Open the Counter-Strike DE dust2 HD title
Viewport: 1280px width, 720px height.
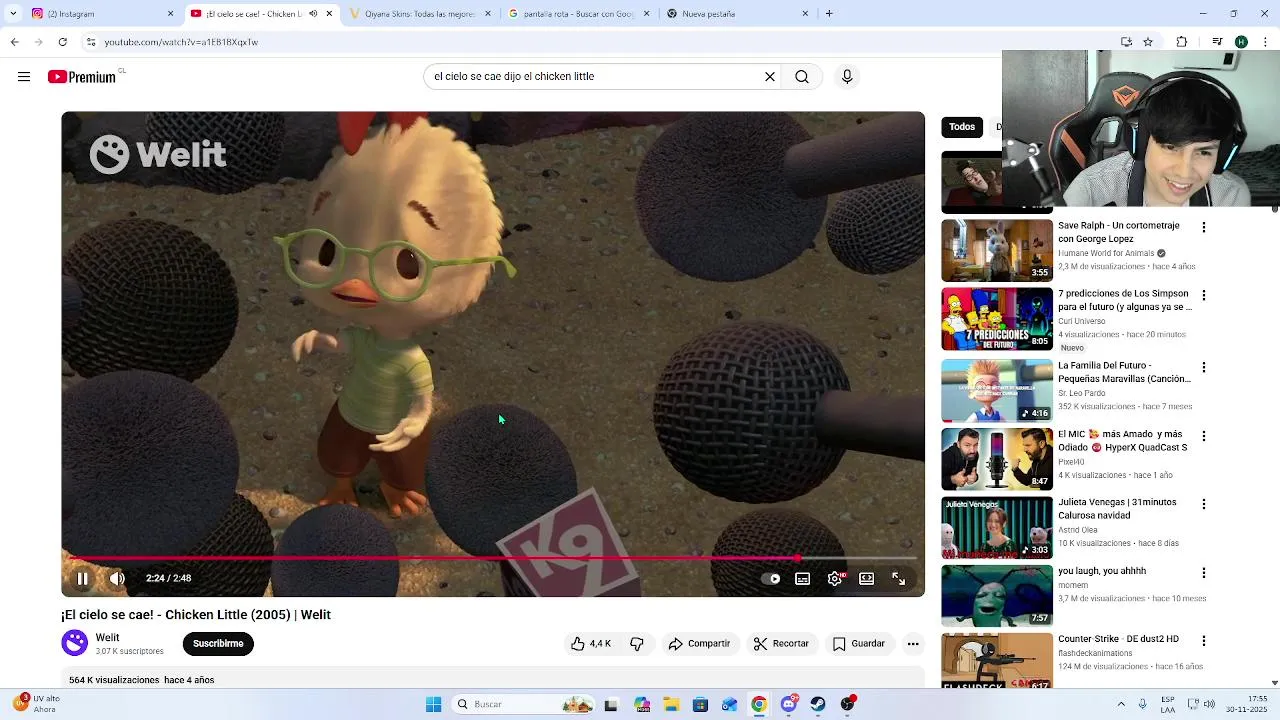coord(1118,639)
